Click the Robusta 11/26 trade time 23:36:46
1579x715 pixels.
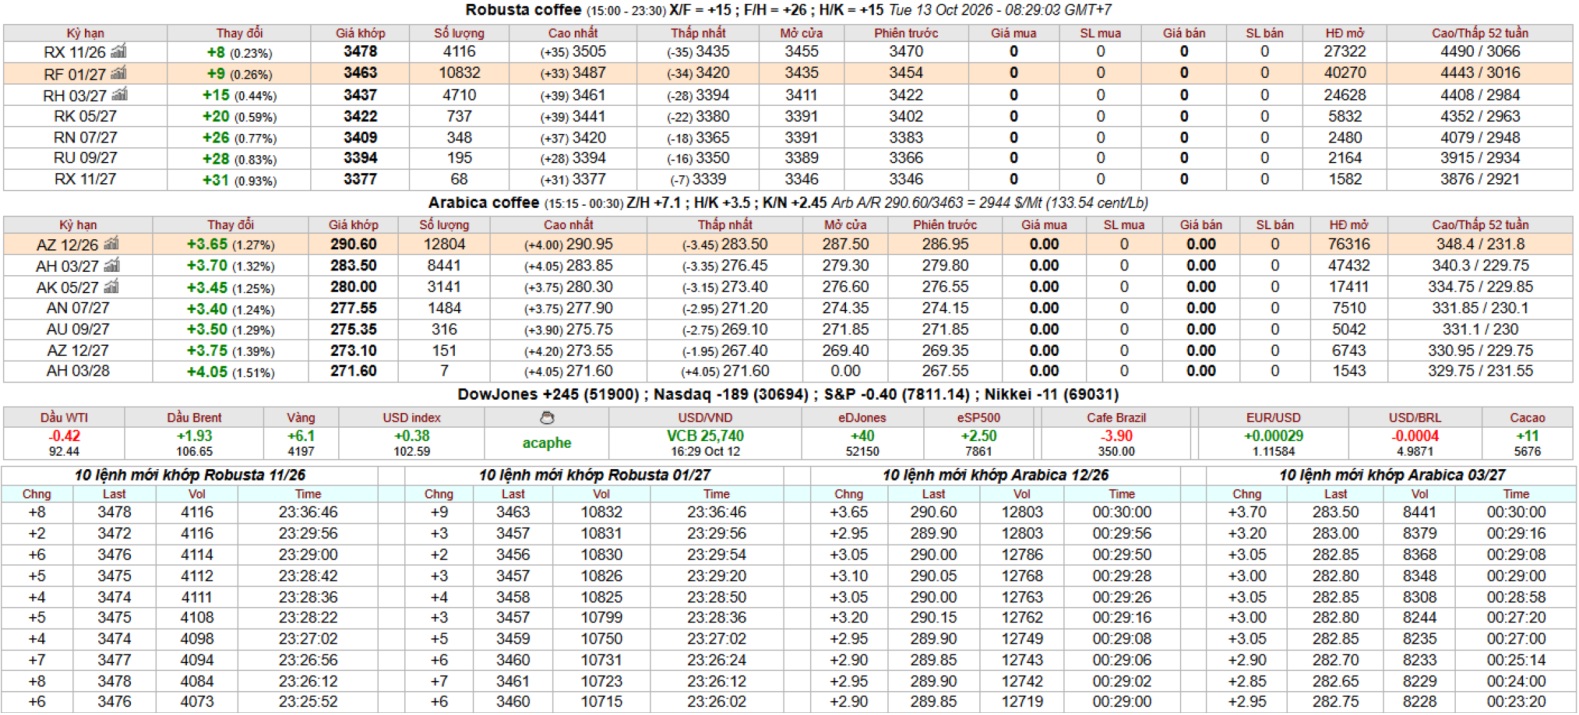(x=308, y=512)
